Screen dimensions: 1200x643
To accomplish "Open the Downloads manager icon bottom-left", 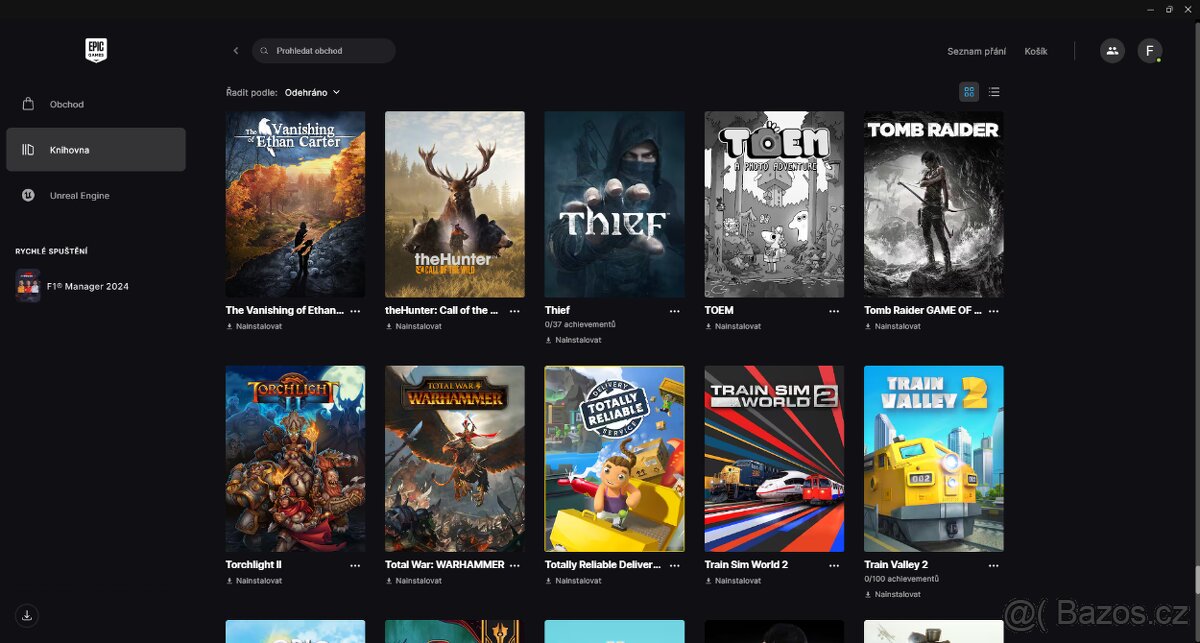I will (x=27, y=616).
